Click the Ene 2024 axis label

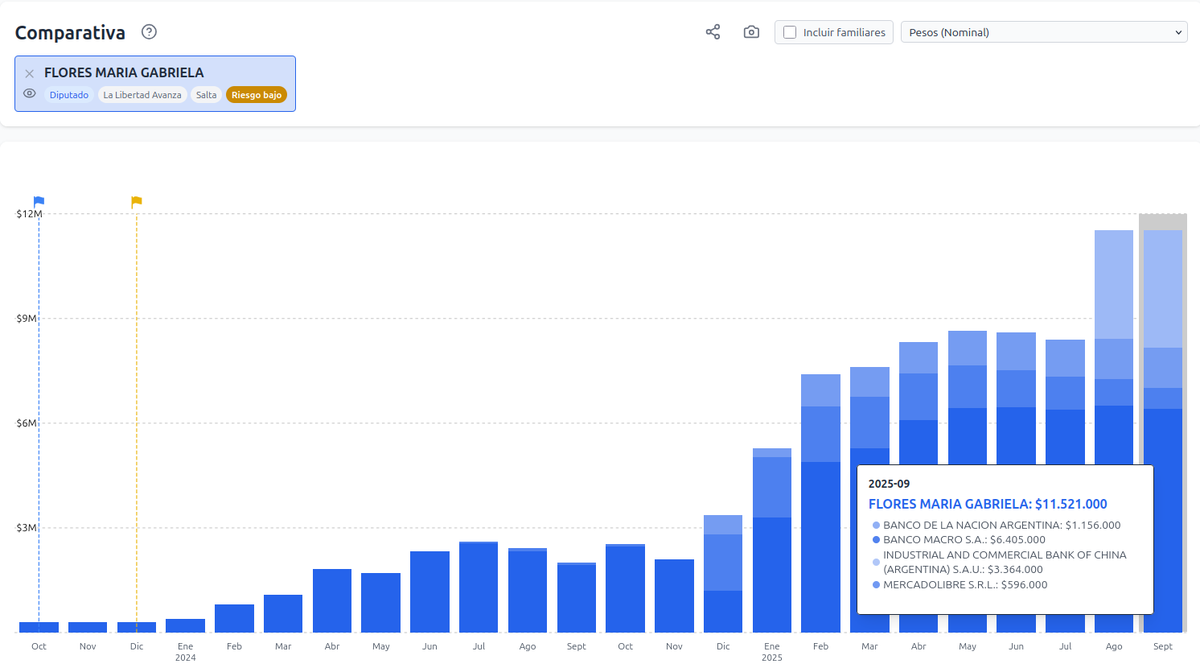pos(186,652)
